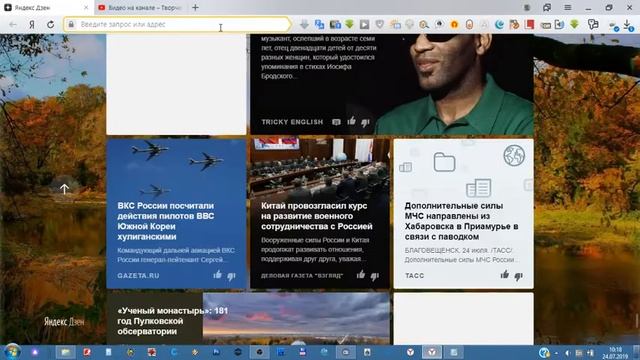Open File Explorer from the taskbar
The height and width of the screenshot is (360, 640).
pos(65,352)
